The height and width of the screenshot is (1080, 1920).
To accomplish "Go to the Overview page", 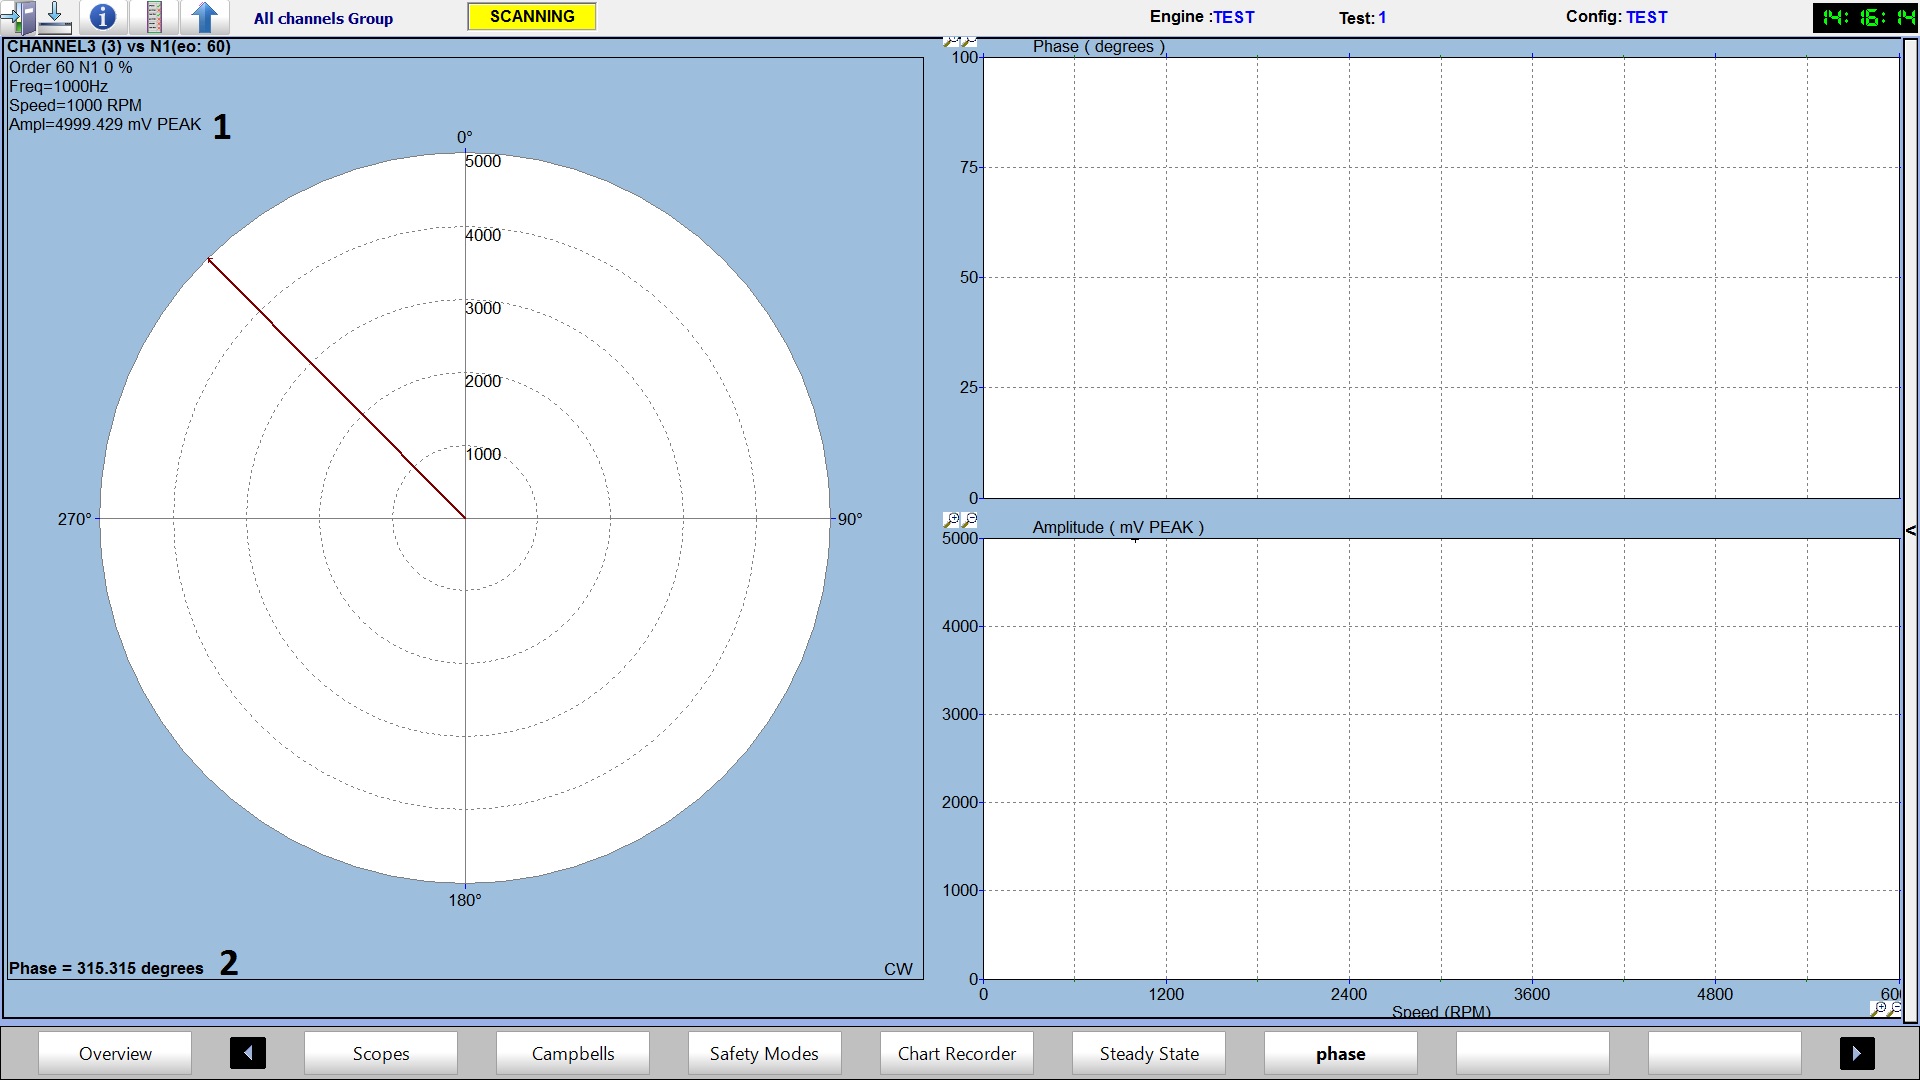I will [115, 1053].
